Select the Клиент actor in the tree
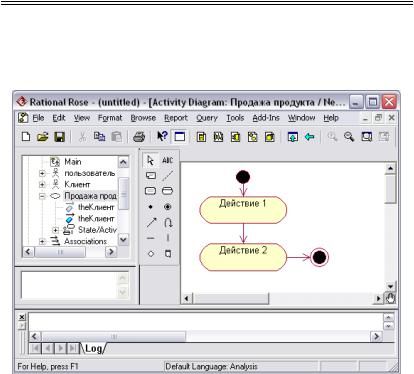This screenshot has height=374, width=414. [77, 184]
